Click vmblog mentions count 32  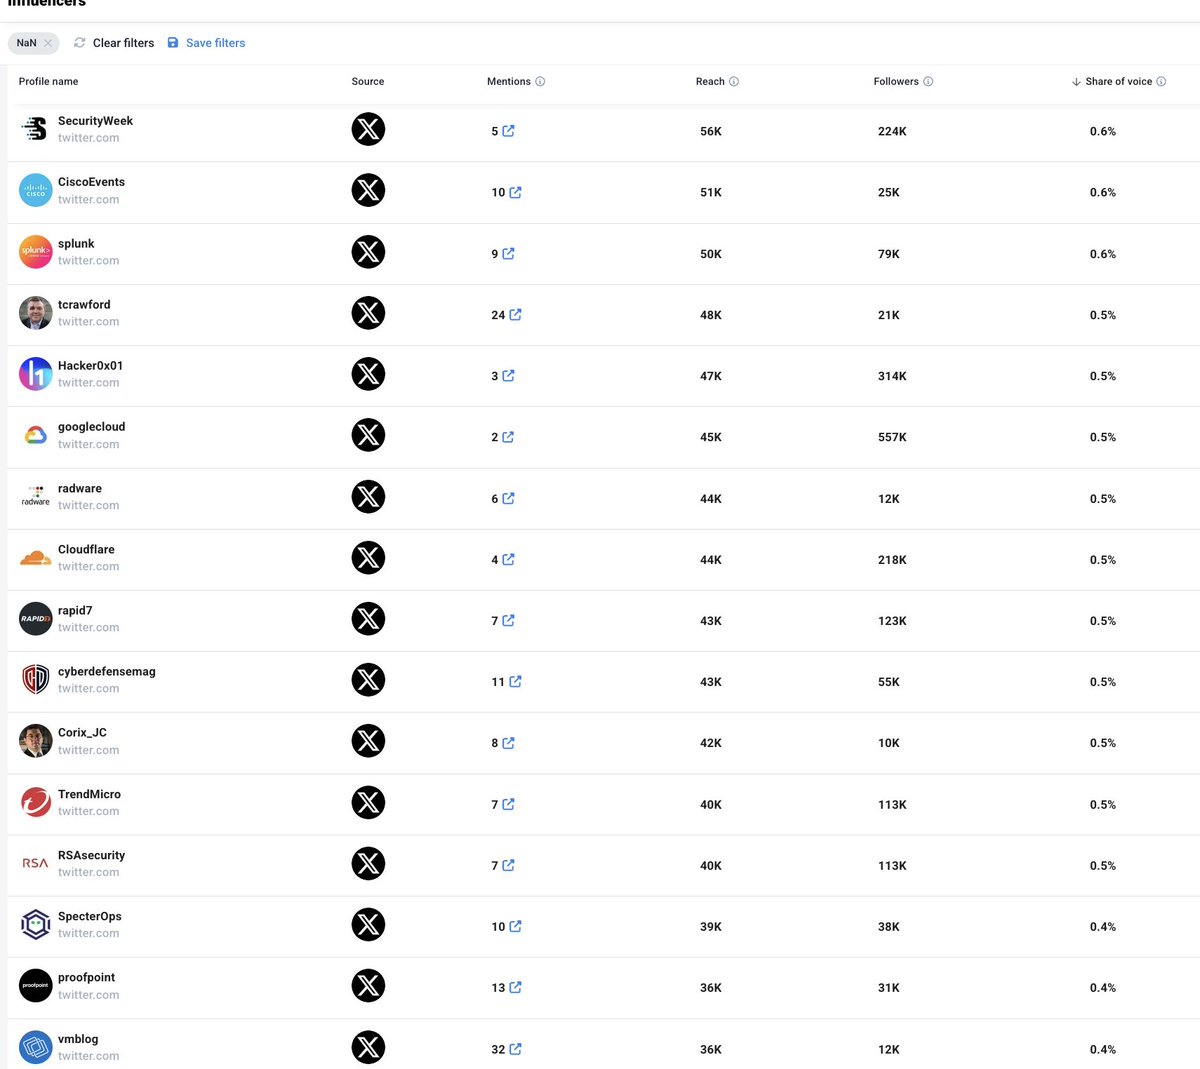(498, 1049)
